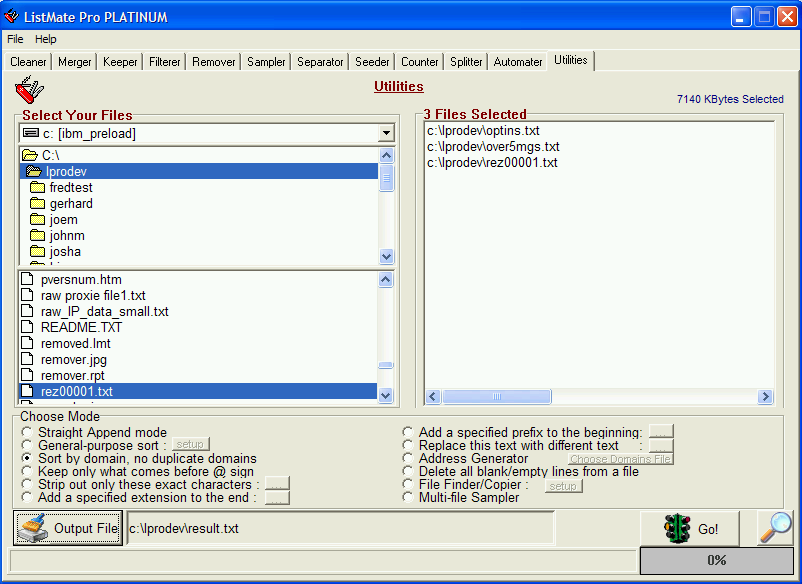802x584 pixels.
Task: Click c:\lprodev\optins.txt in selected files
Action: pyautogui.click(x=483, y=130)
